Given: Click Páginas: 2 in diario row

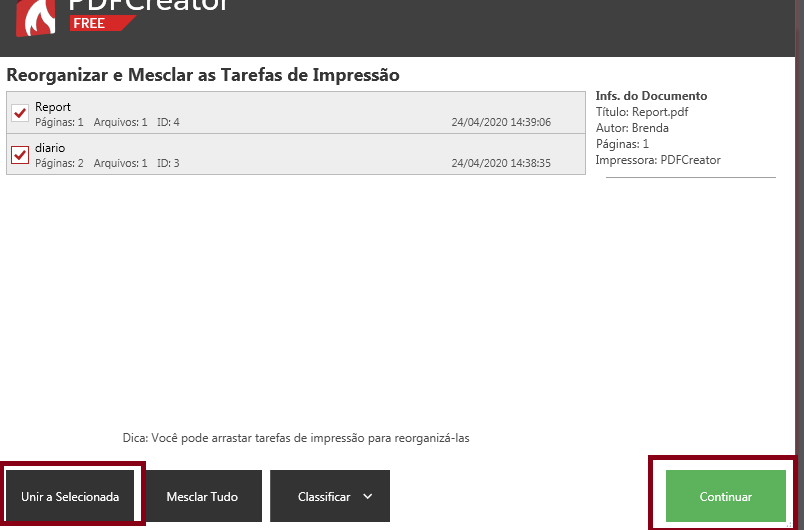Looking at the screenshot, I should click(59, 163).
